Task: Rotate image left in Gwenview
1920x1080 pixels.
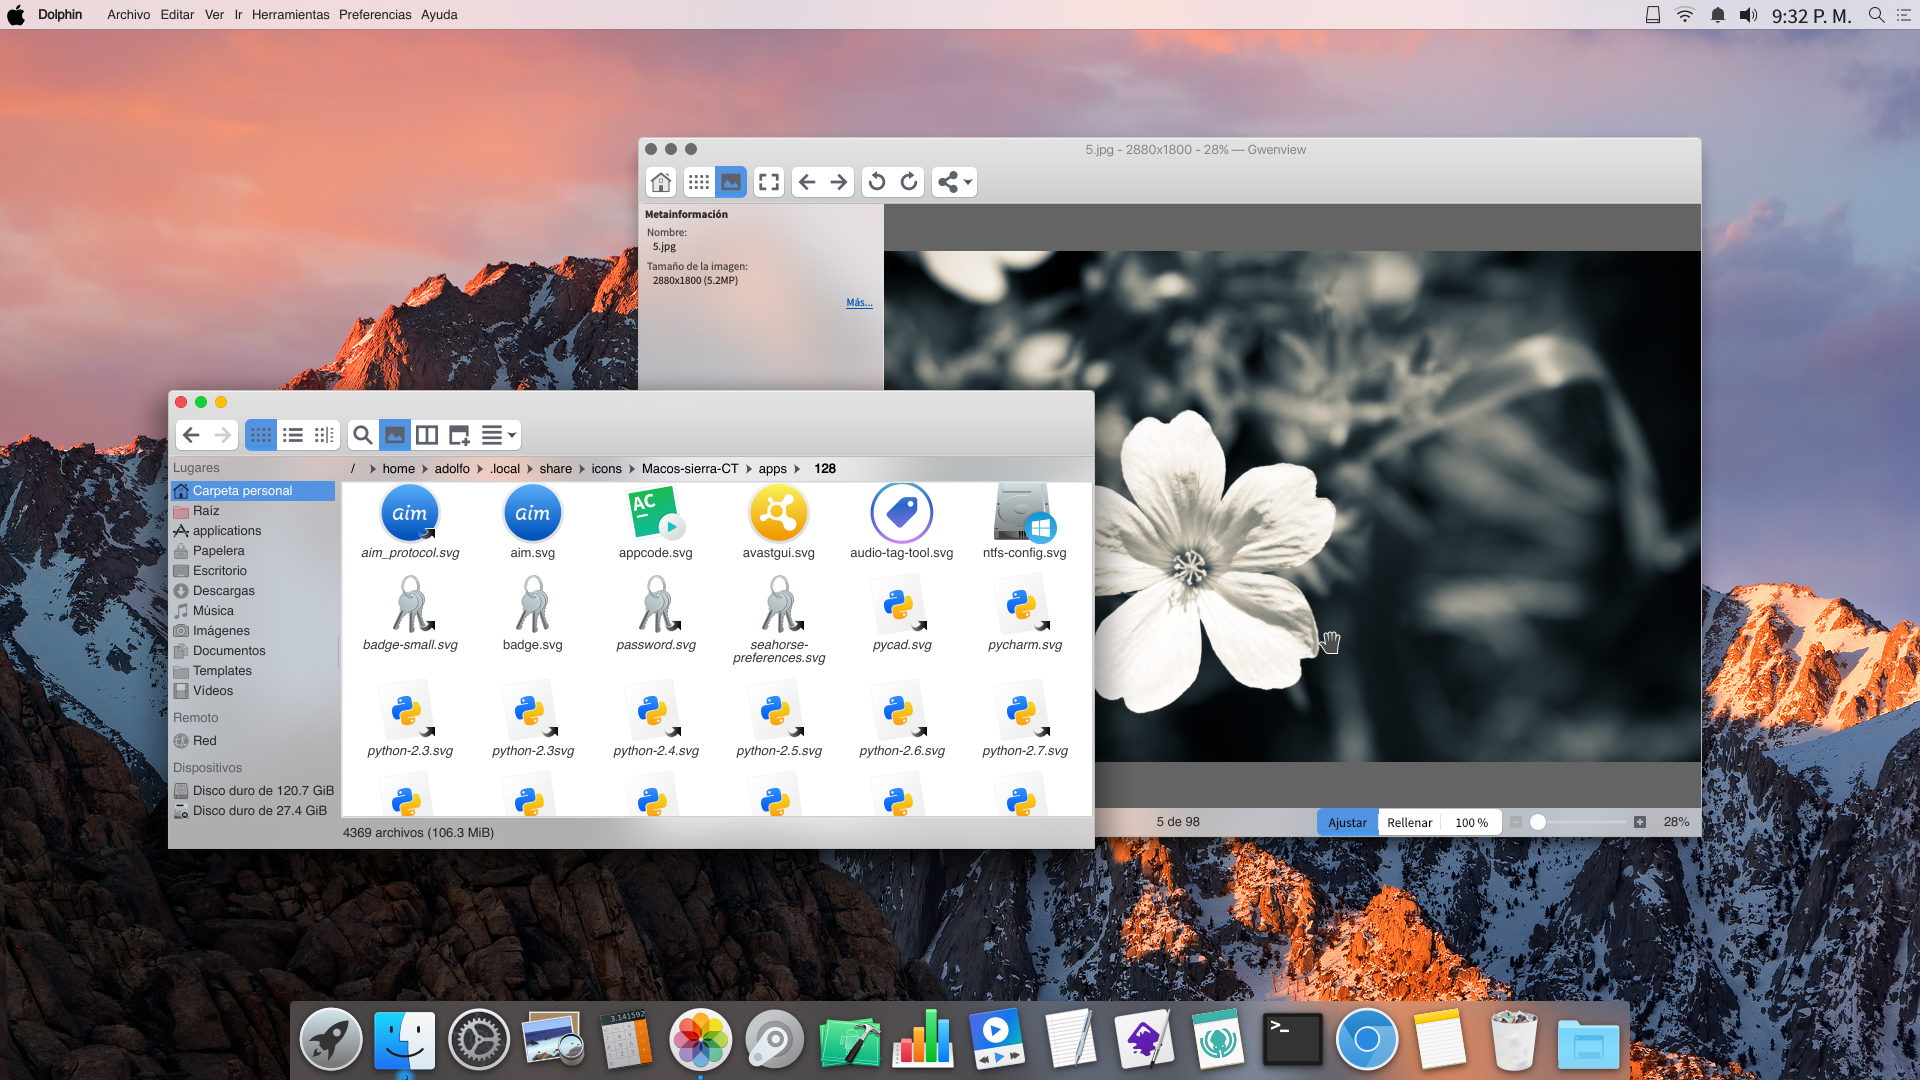Action: [x=877, y=182]
